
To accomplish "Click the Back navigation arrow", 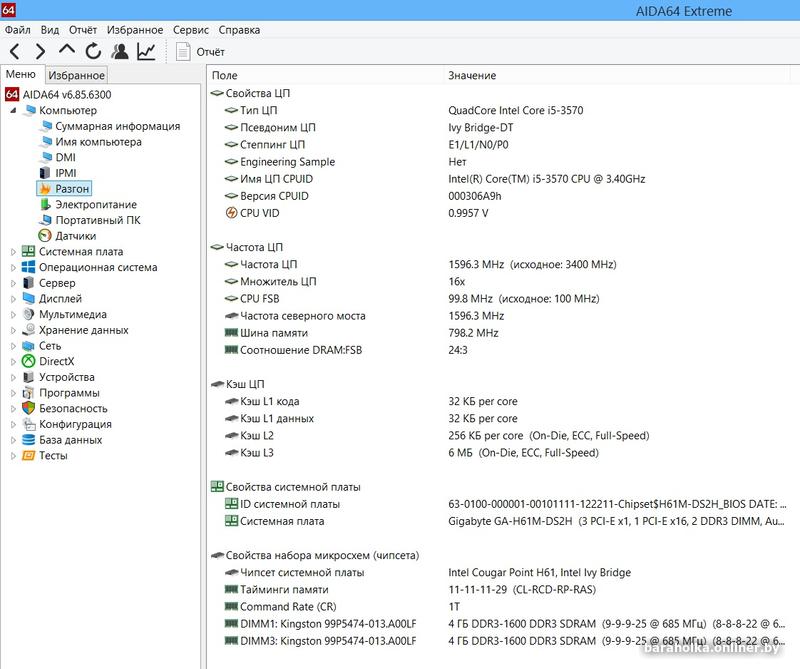I will click(x=14, y=51).
